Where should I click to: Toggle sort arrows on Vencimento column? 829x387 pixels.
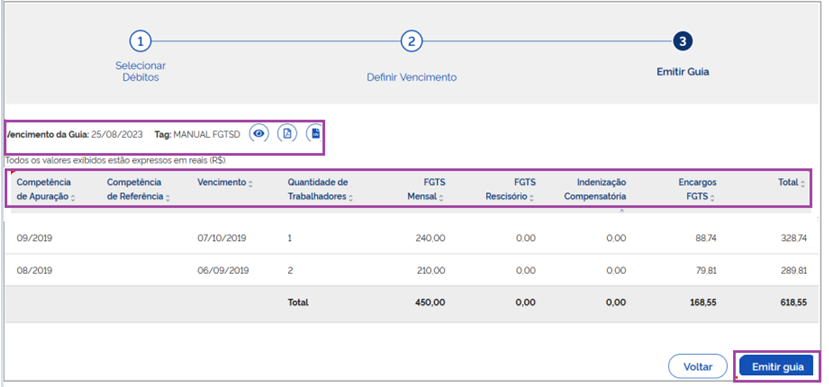click(x=251, y=183)
